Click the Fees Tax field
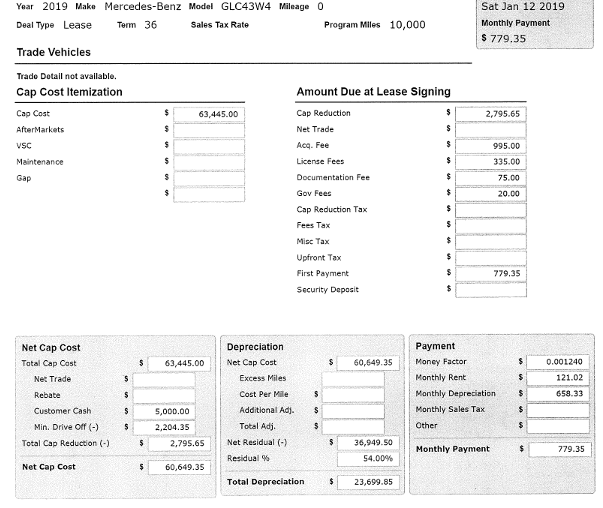This screenshot has width=603, height=508. (x=491, y=226)
